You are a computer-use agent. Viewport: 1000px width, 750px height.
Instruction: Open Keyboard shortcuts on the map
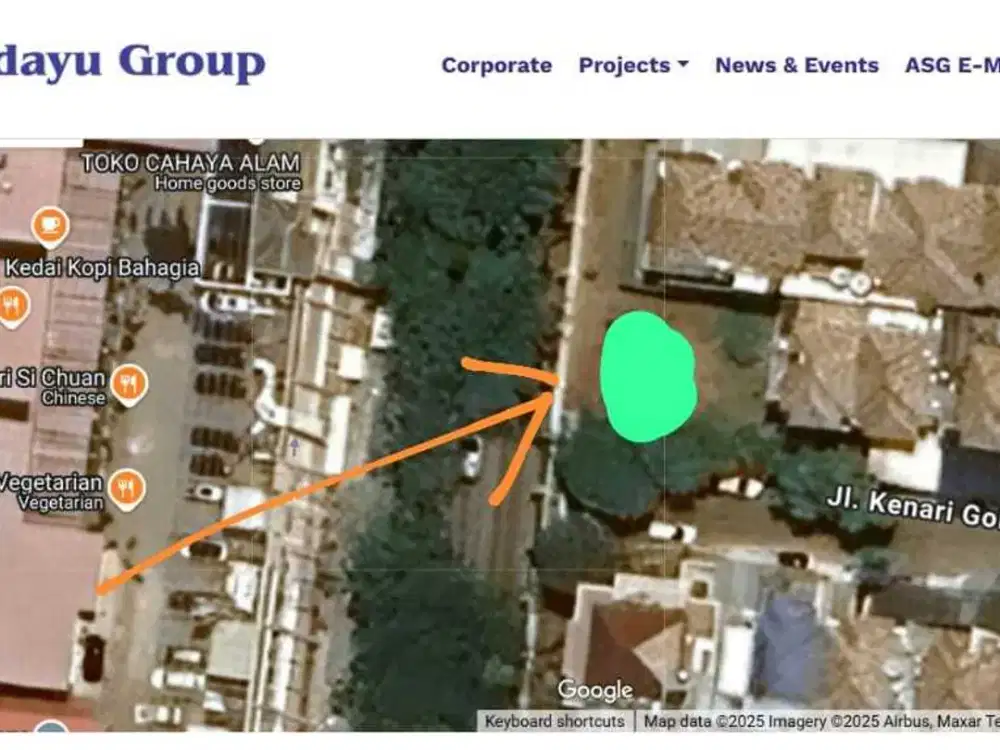(x=555, y=721)
